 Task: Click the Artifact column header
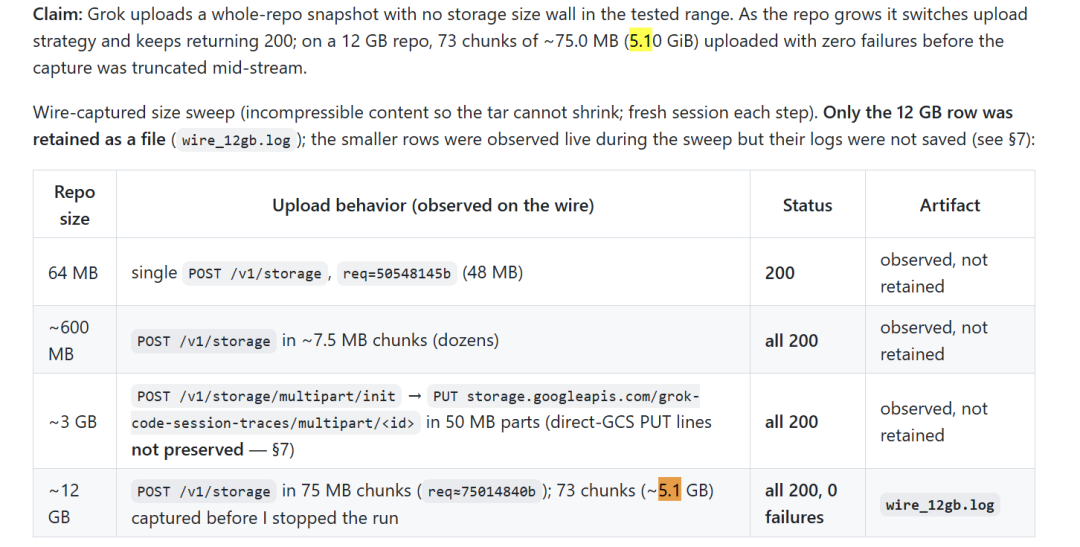(x=950, y=205)
